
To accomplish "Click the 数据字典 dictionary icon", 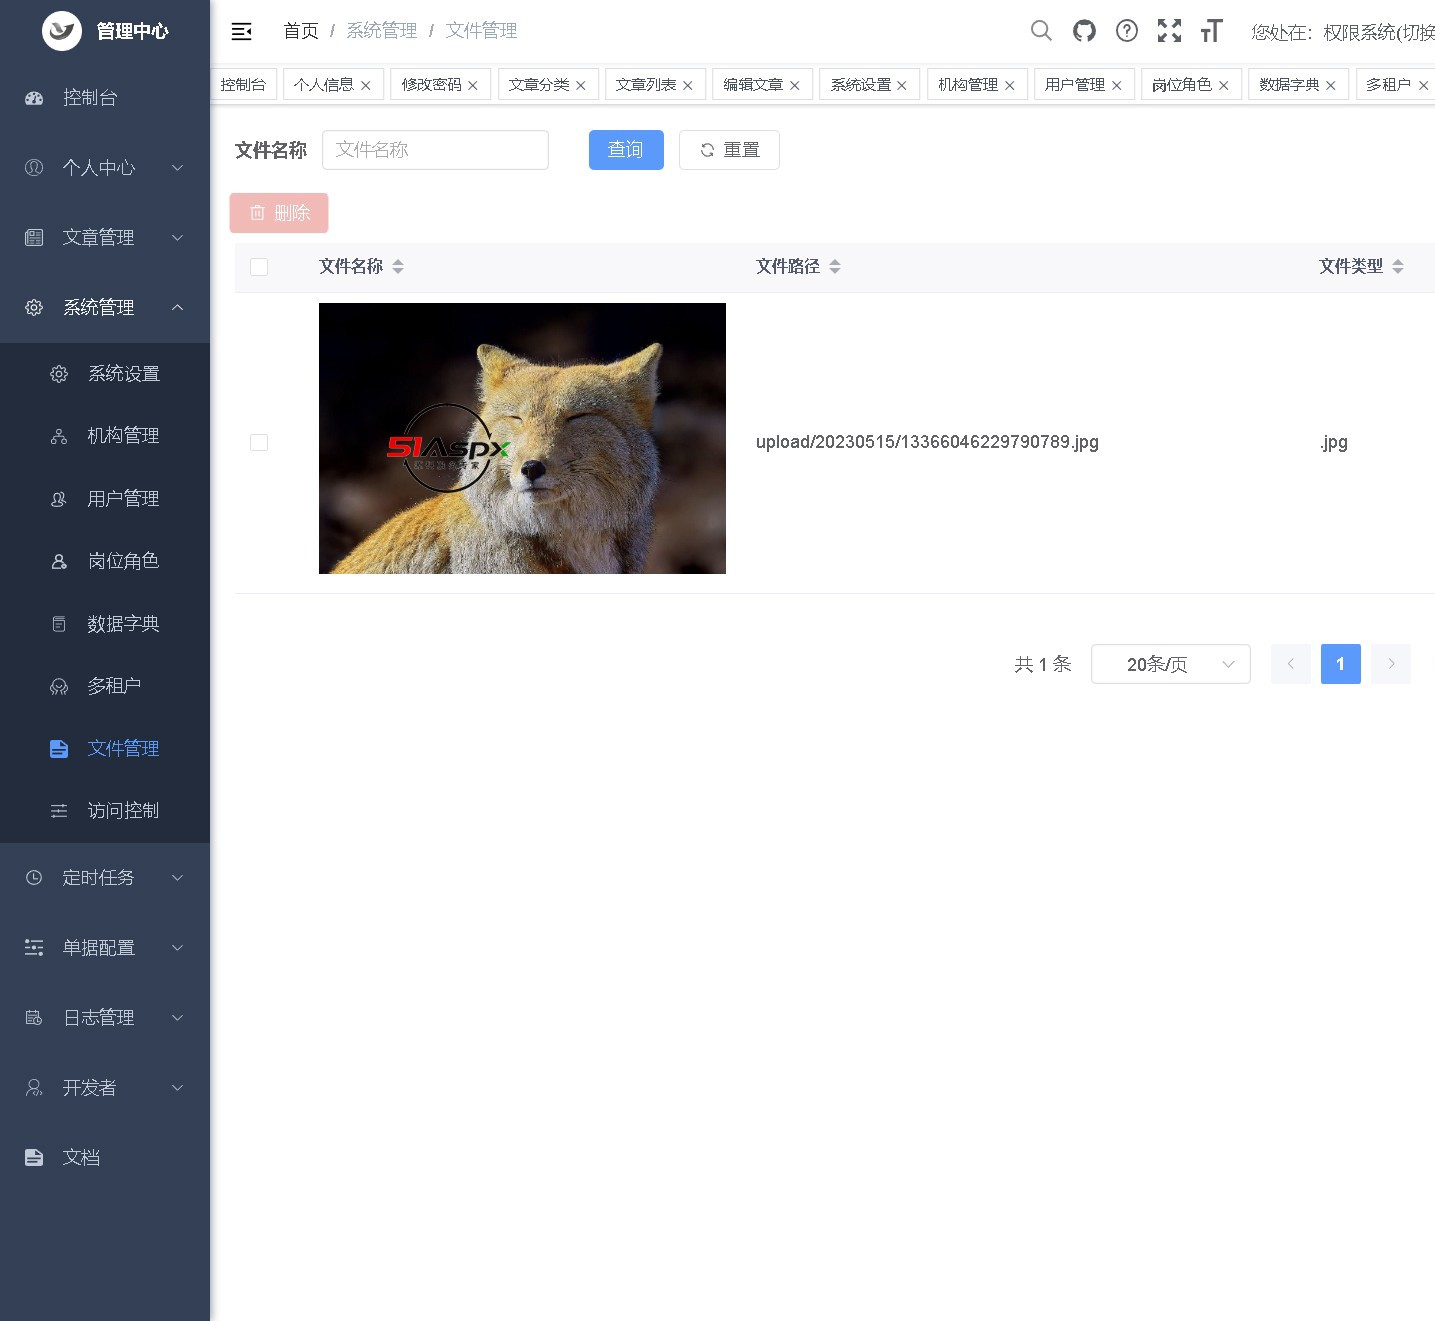I will (x=59, y=624).
